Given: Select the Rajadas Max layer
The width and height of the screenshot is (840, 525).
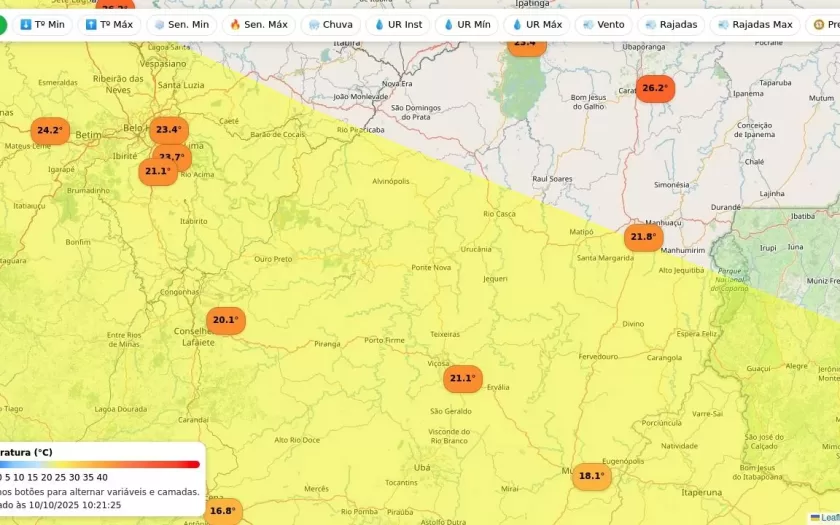Looking at the screenshot, I should click(x=754, y=25).
